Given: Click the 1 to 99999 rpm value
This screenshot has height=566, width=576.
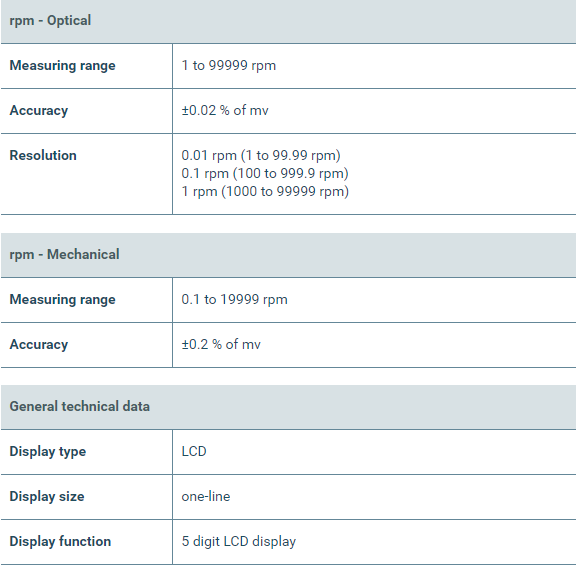Looking at the screenshot, I should [x=228, y=65].
